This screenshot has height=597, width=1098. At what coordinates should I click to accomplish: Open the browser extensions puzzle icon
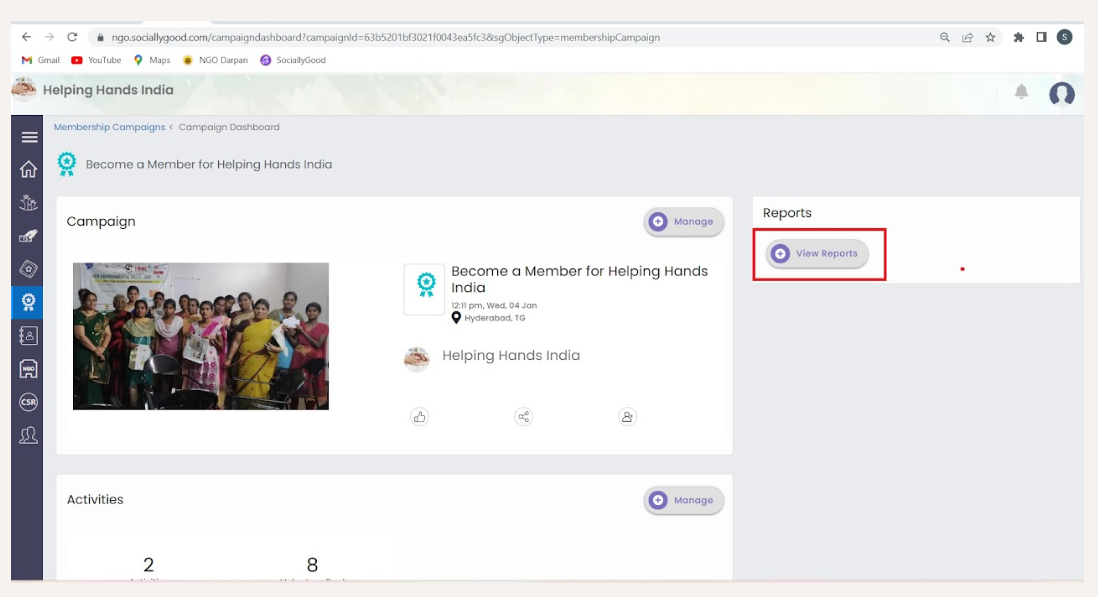pos(1018,37)
